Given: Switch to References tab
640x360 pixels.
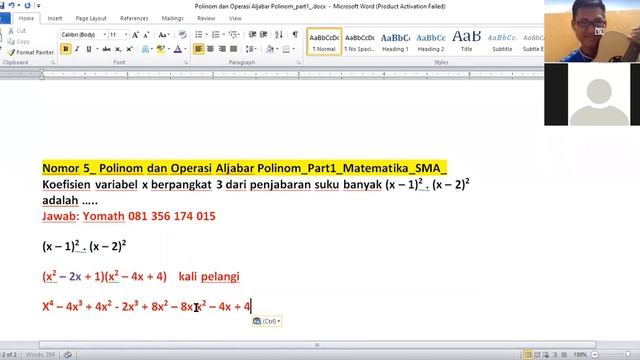Looking at the screenshot, I should point(134,18).
